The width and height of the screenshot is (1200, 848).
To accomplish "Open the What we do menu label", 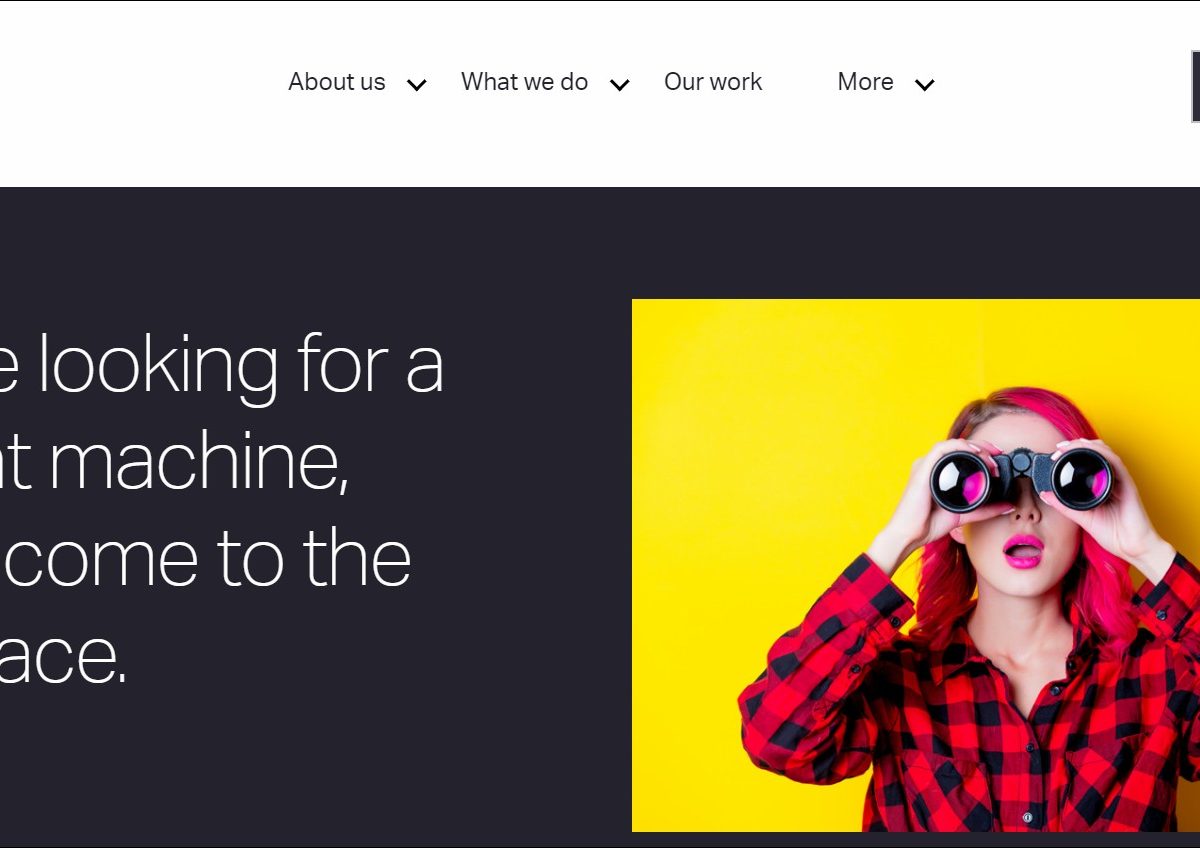I will pos(524,82).
